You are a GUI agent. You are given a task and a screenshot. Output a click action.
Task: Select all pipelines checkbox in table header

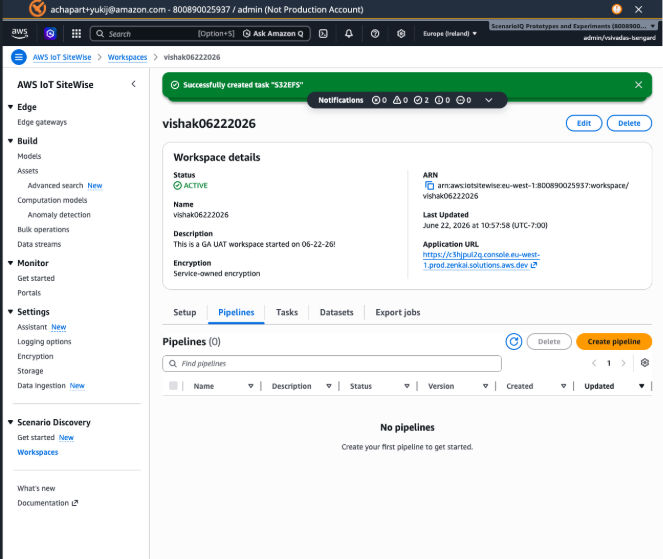tap(173, 386)
